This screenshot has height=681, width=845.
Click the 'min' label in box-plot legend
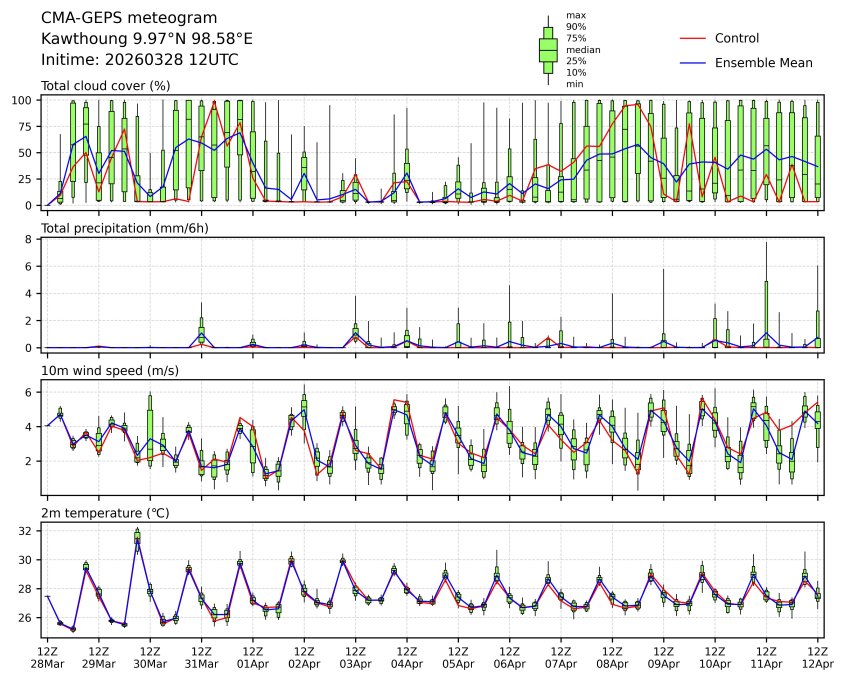[574, 84]
